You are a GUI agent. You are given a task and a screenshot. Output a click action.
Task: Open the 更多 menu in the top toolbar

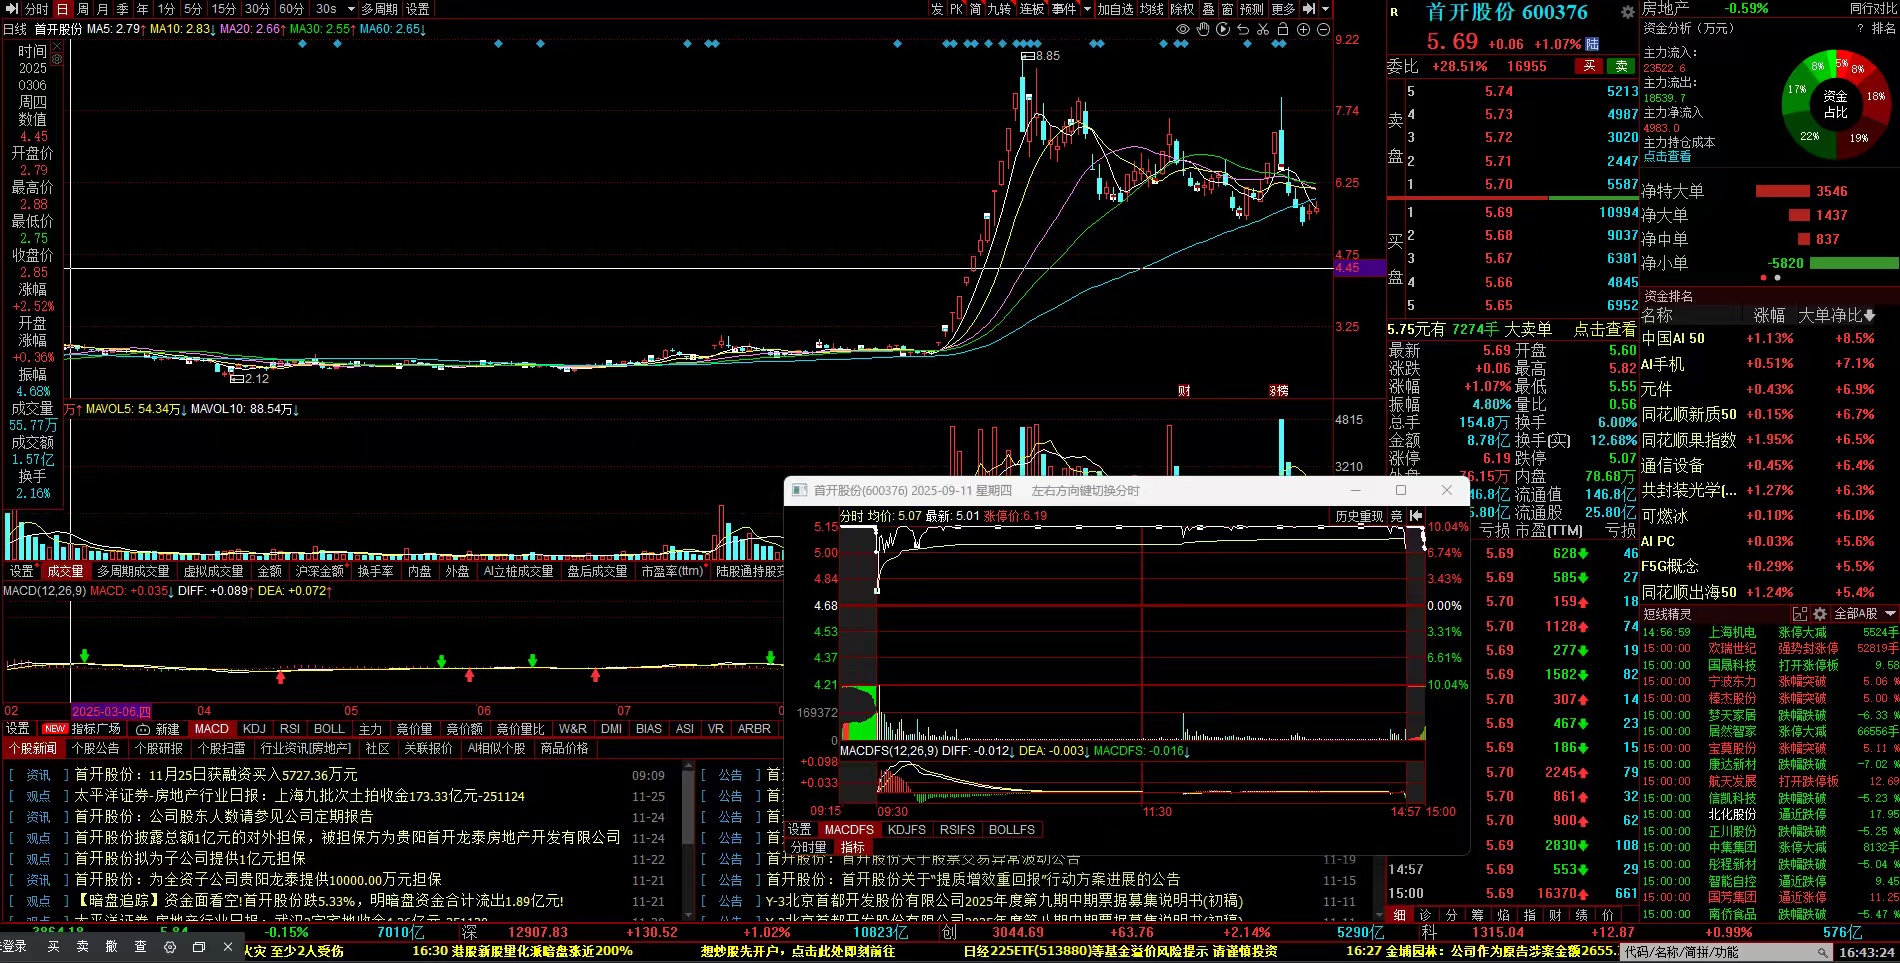point(1283,9)
